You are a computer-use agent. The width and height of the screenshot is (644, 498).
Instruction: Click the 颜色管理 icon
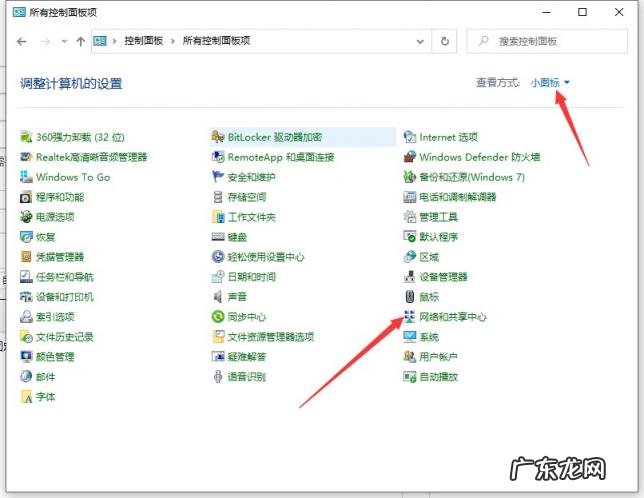26,357
